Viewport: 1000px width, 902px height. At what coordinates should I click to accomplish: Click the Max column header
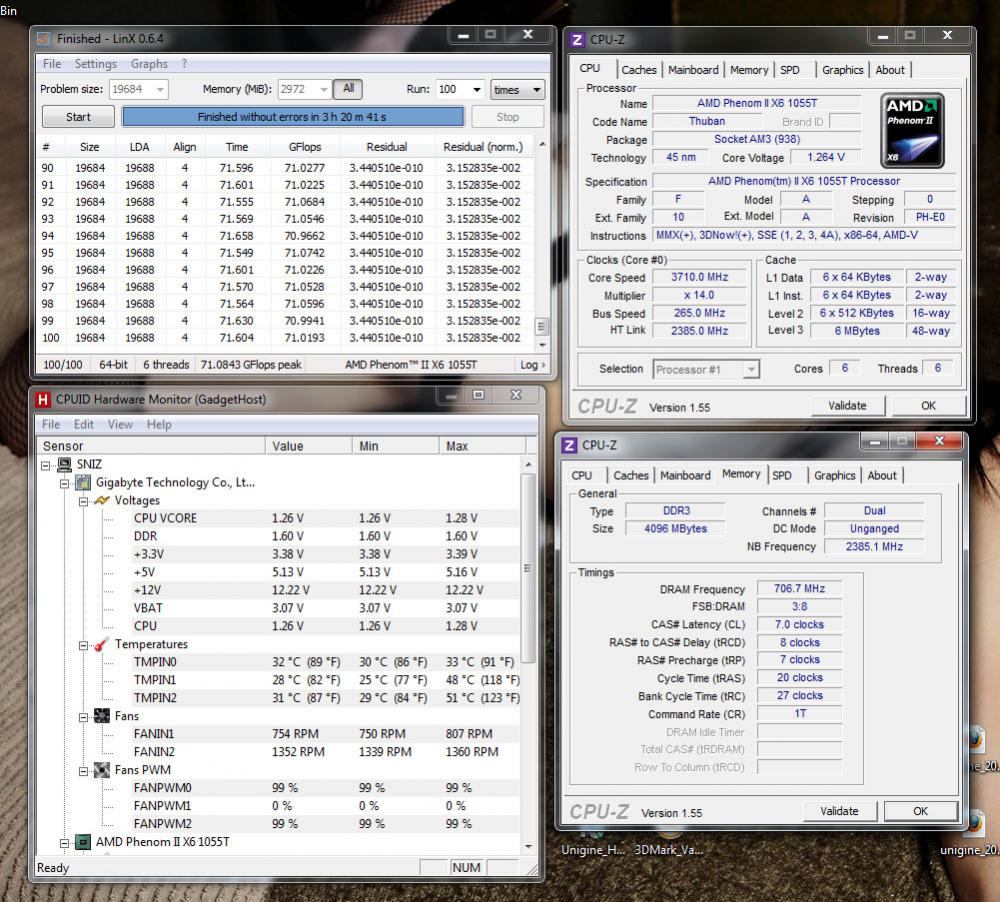[x=483, y=446]
